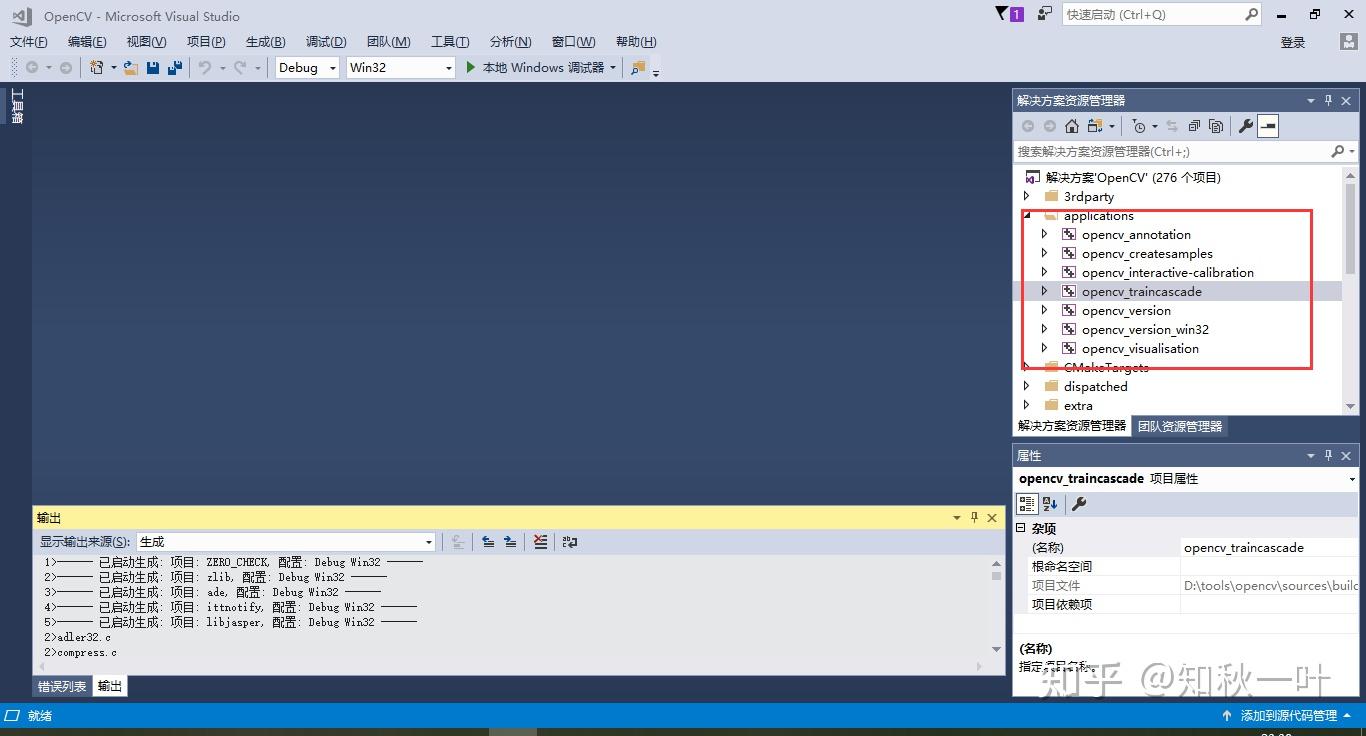The width and height of the screenshot is (1366, 736).
Task: Click Go to Previous Message in Output
Action: pos(488,542)
